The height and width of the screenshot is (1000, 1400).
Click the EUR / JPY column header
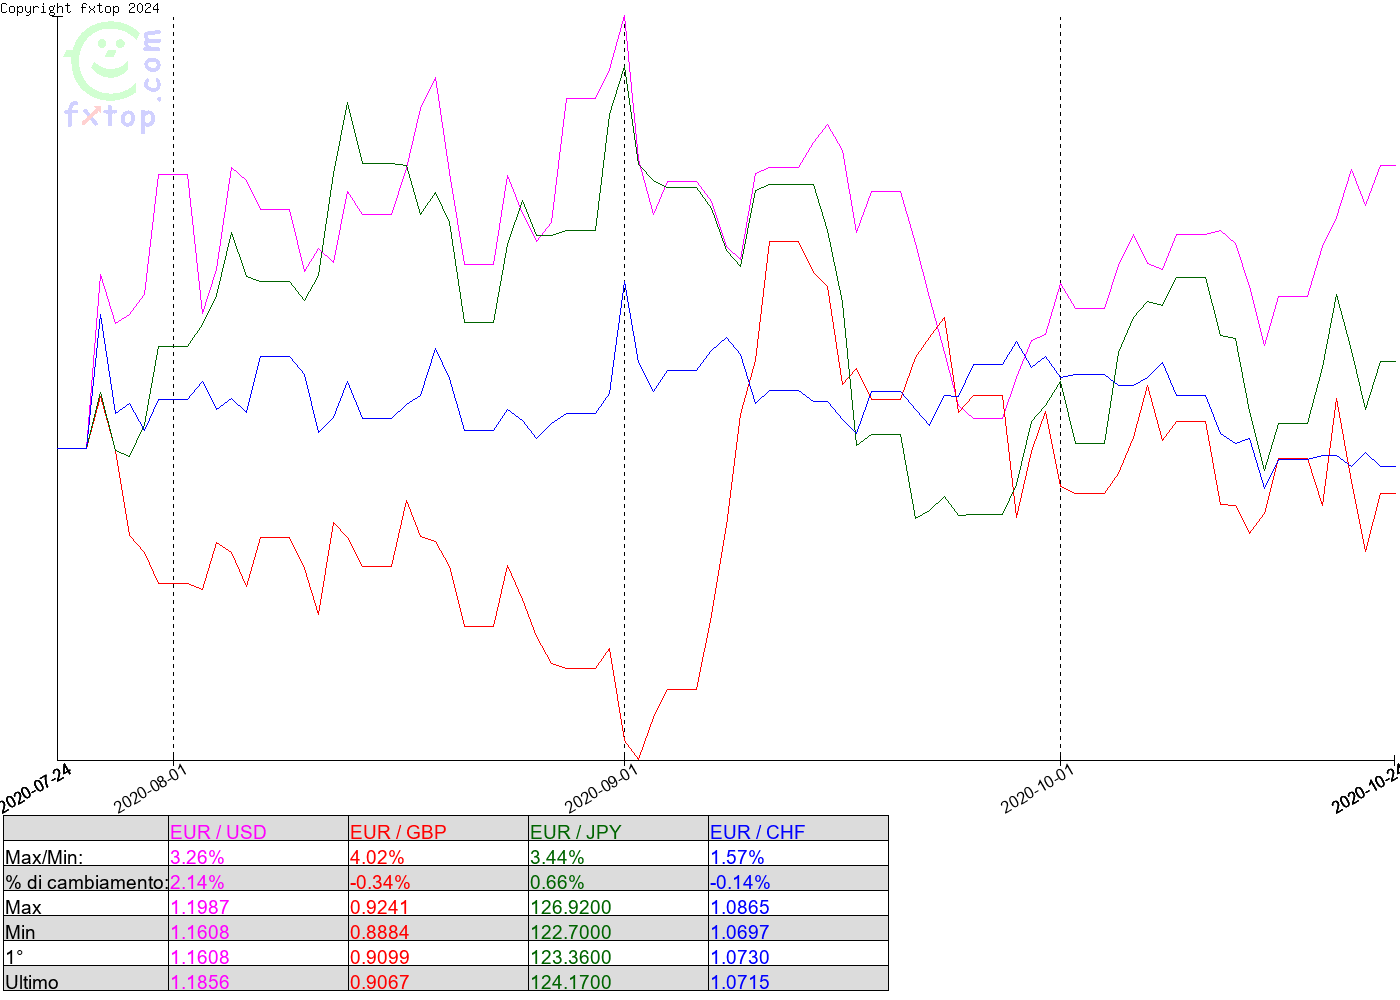[575, 832]
